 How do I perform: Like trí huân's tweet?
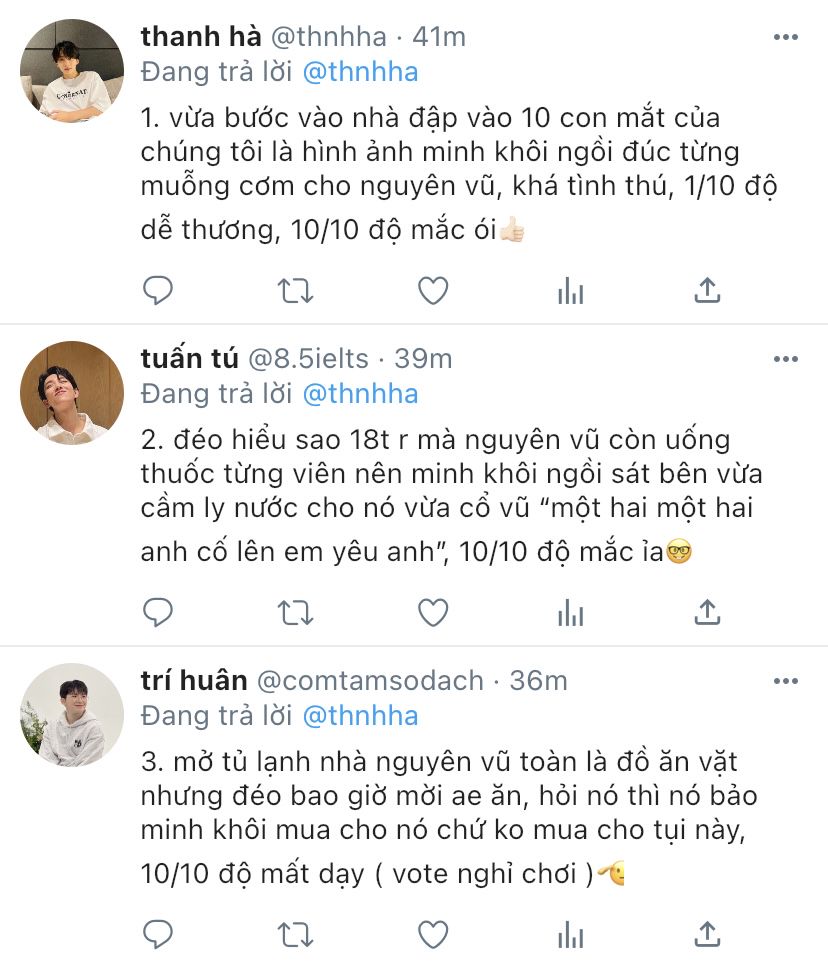[432, 934]
